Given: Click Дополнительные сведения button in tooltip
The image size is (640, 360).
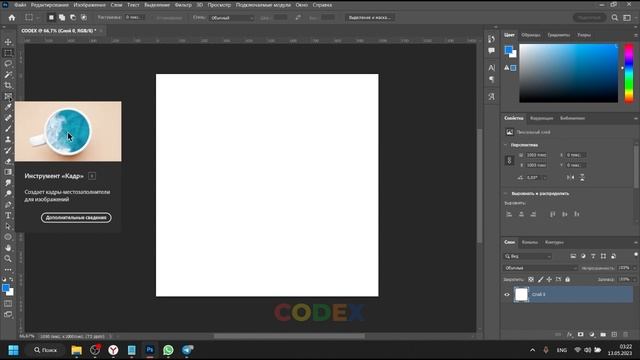Looking at the screenshot, I should tap(76, 218).
